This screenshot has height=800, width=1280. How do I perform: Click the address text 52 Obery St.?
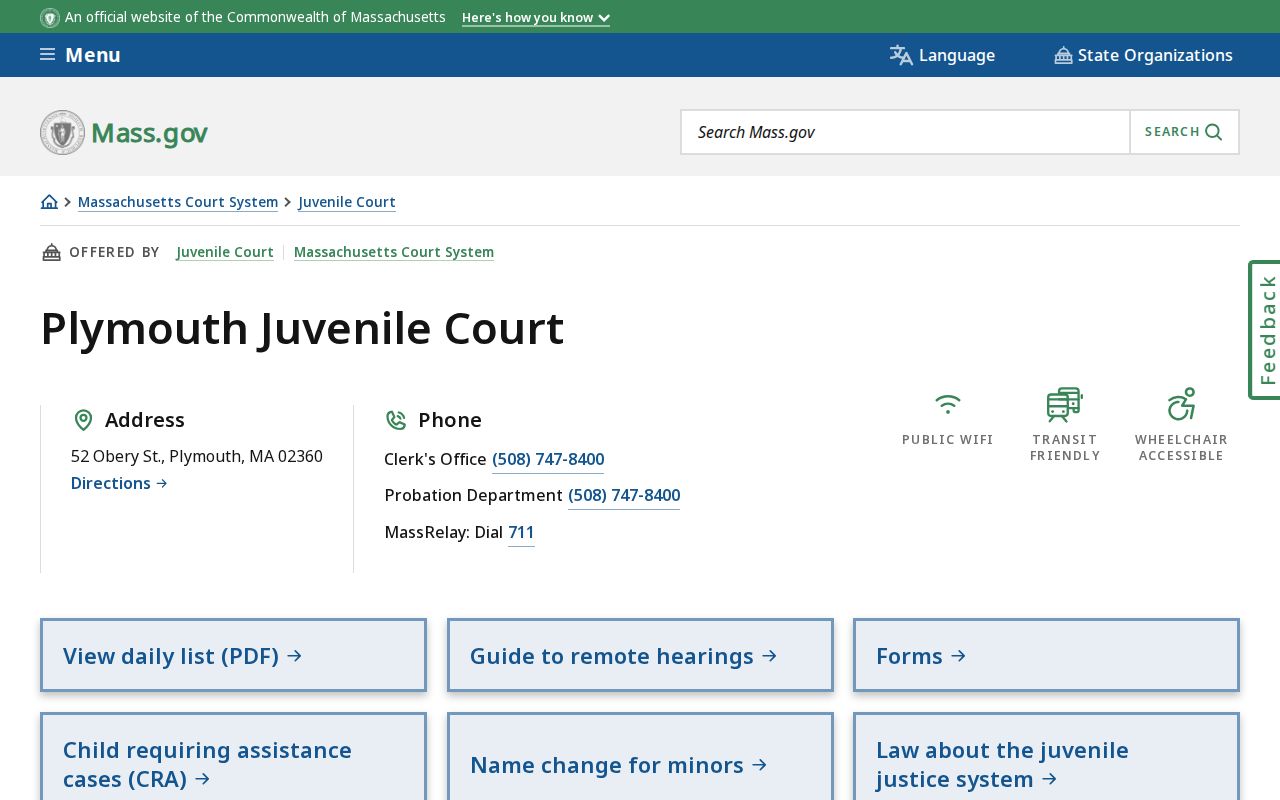coord(197,456)
